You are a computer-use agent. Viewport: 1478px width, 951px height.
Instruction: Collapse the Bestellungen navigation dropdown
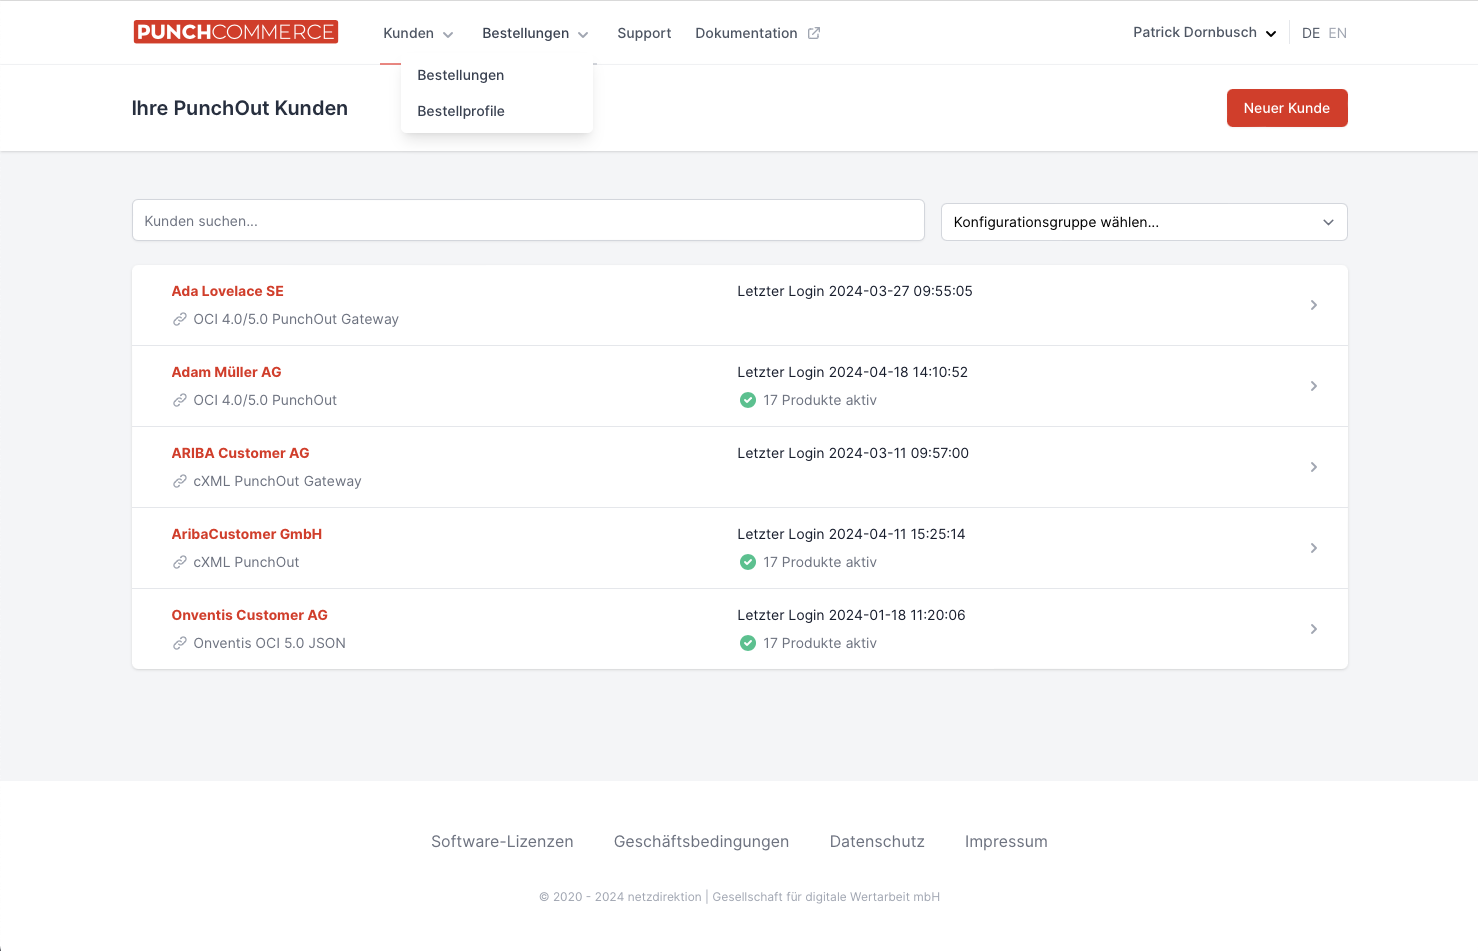[535, 33]
